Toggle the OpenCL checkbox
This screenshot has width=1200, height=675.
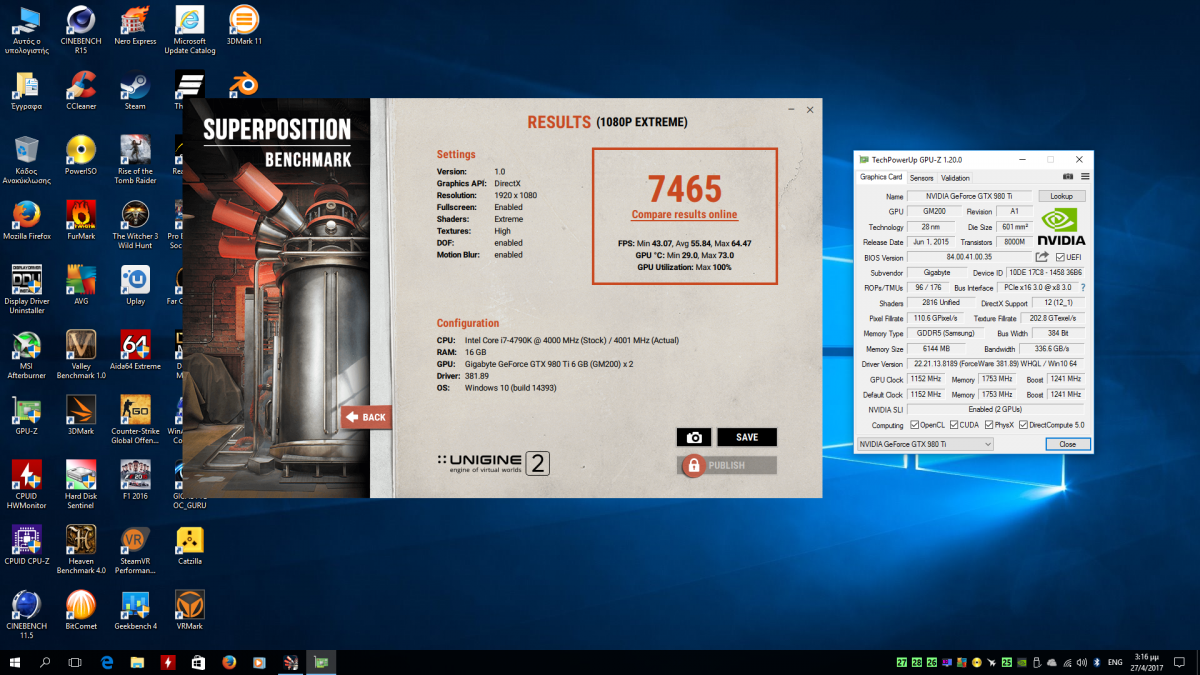click(915, 425)
